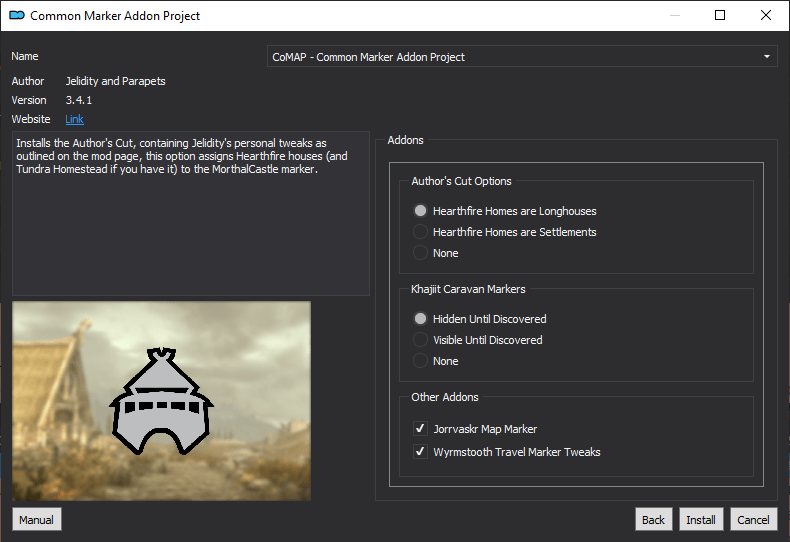
Task: Open the Website Link
Action: (x=75, y=119)
